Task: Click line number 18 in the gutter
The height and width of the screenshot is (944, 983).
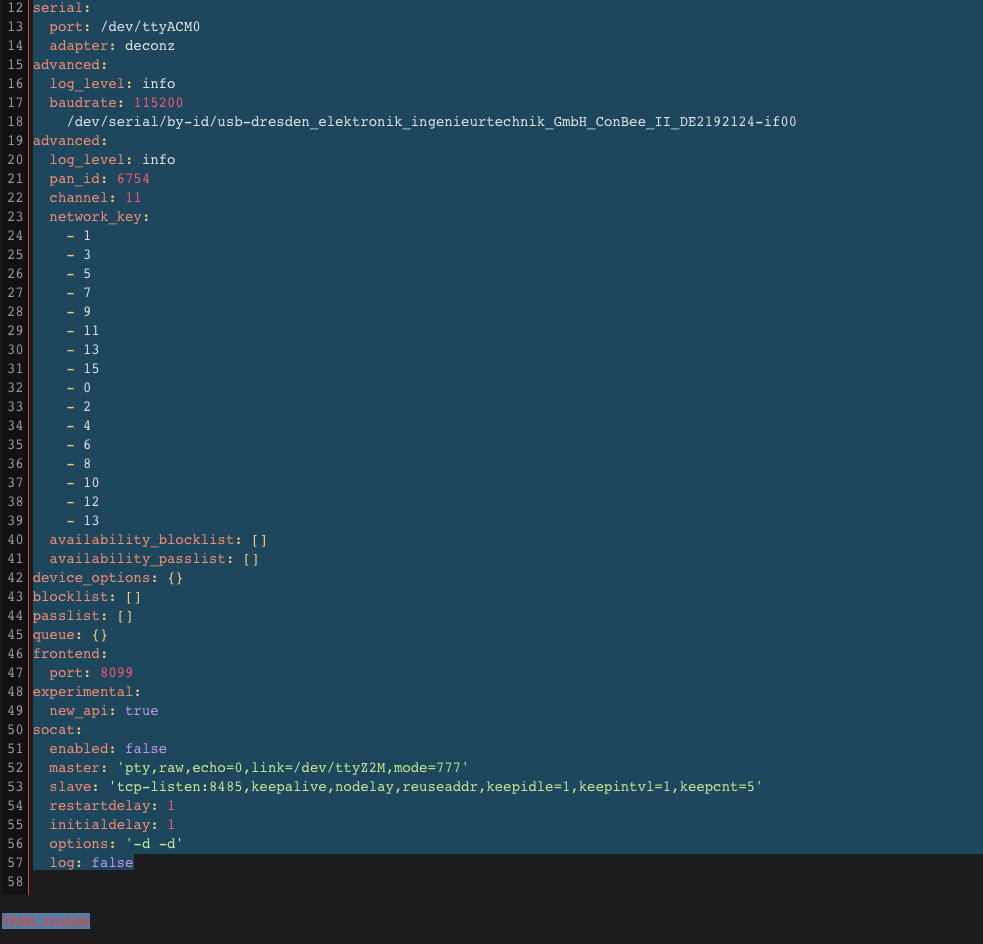Action: [15, 122]
